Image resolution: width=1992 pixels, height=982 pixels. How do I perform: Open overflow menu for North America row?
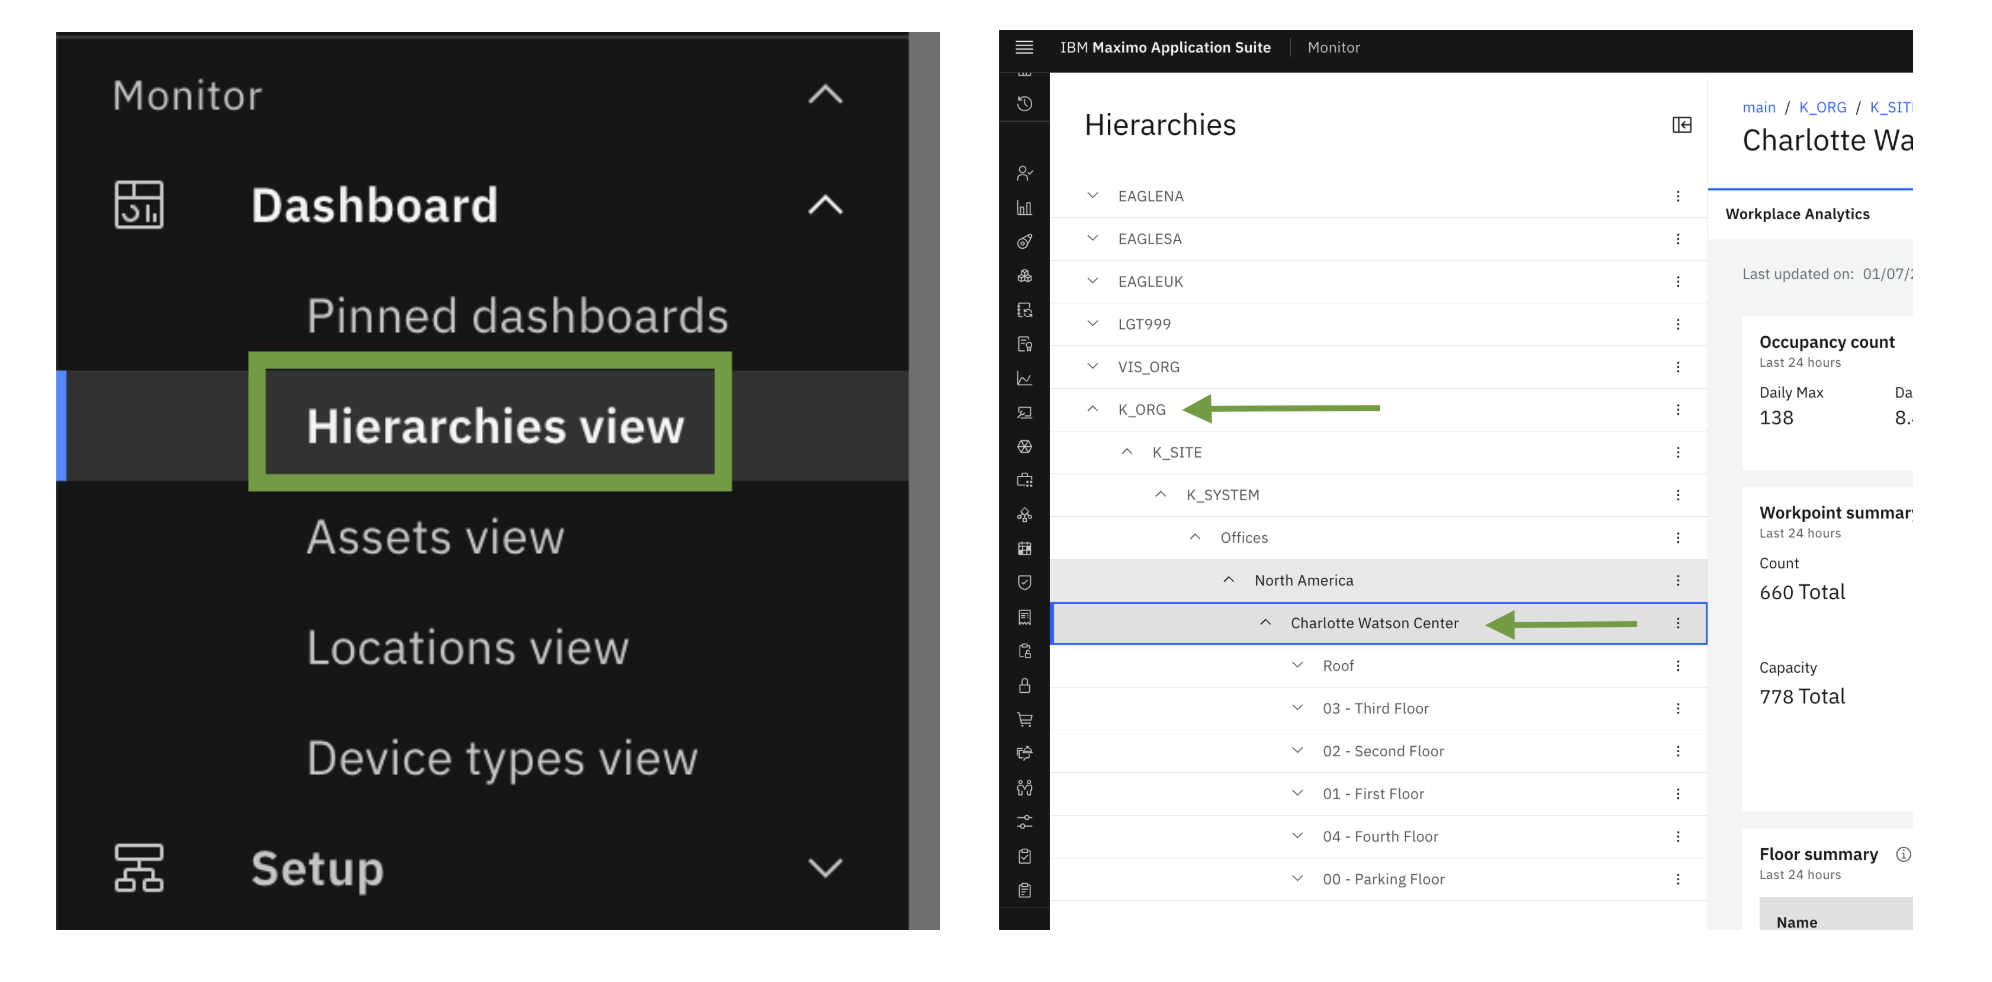point(1678,580)
